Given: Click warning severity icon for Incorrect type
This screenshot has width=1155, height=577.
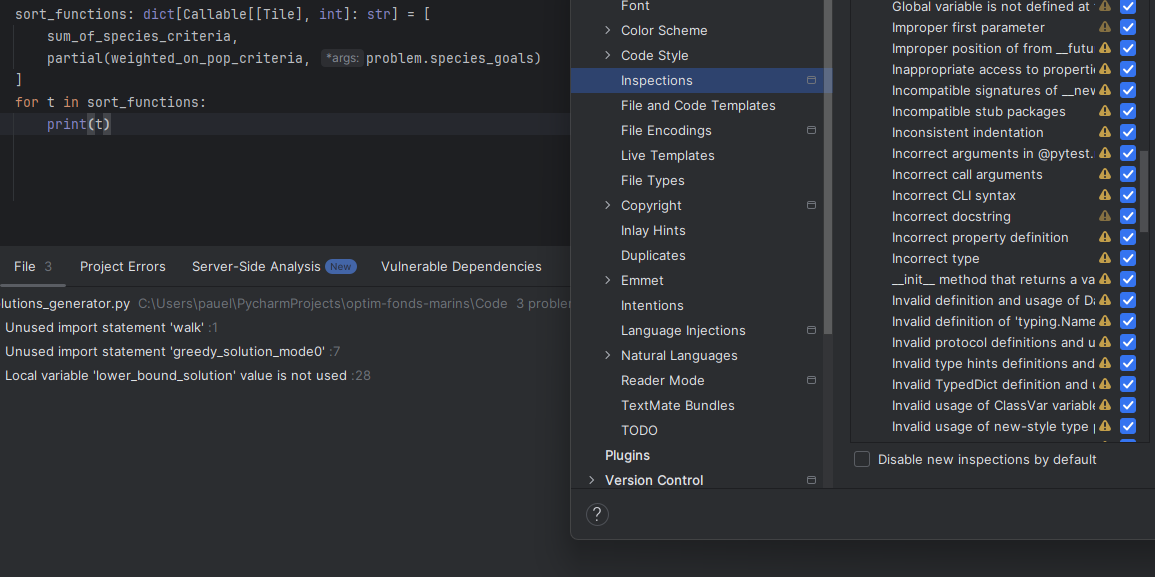Looking at the screenshot, I should tap(1105, 259).
